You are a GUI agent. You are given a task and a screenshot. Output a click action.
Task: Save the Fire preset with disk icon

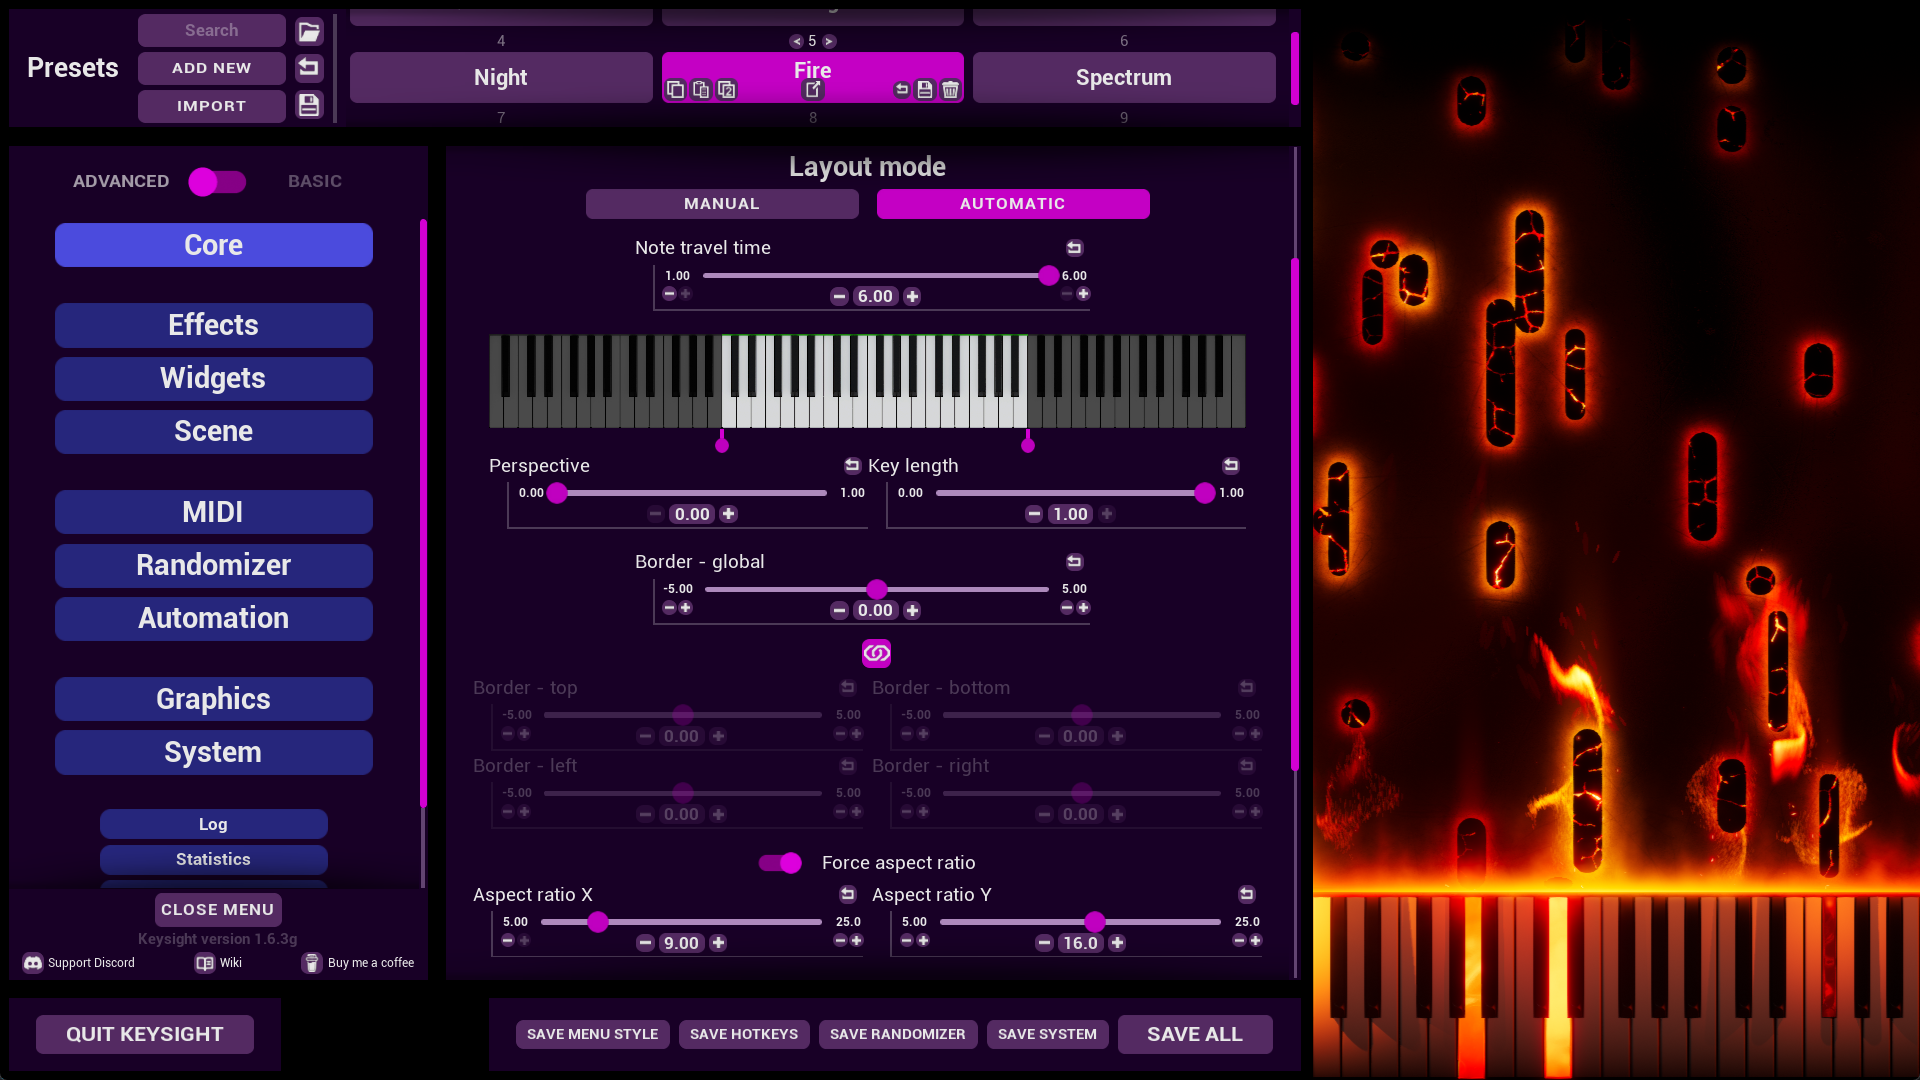(x=925, y=90)
